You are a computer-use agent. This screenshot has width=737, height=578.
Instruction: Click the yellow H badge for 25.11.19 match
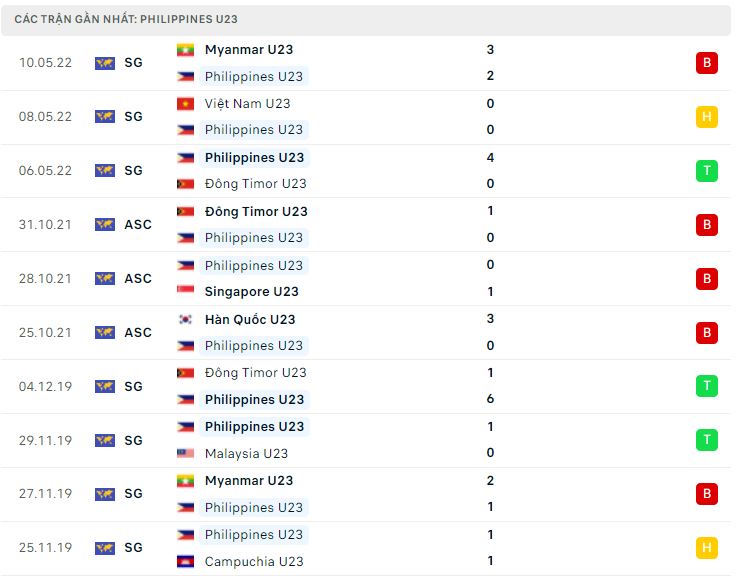pyautogui.click(x=706, y=547)
